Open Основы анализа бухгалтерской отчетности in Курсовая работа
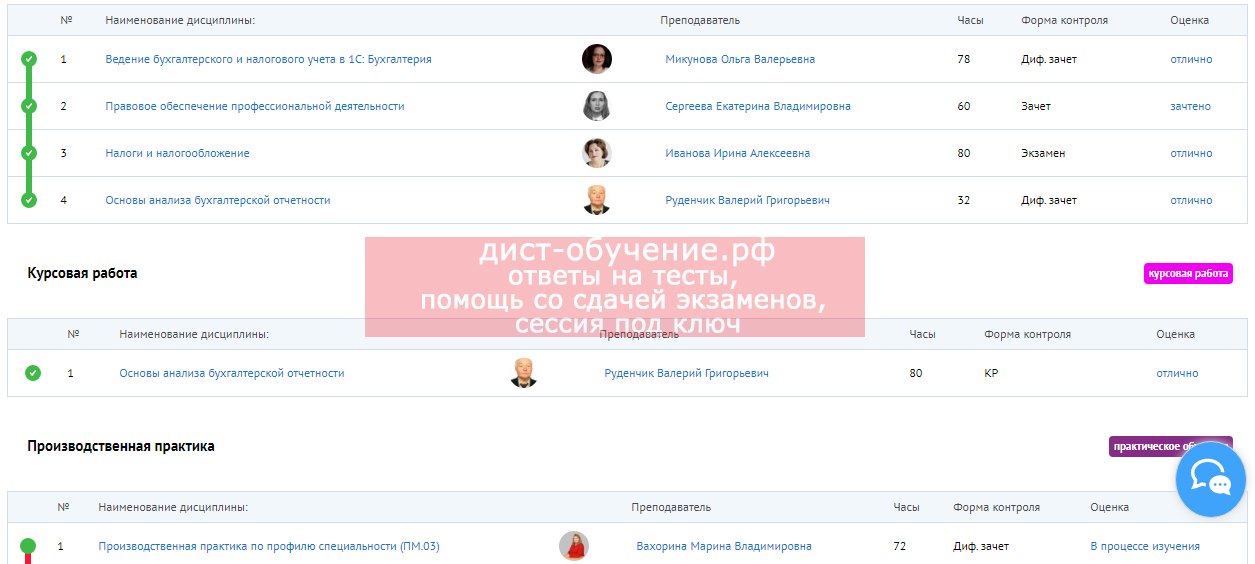 [231, 373]
